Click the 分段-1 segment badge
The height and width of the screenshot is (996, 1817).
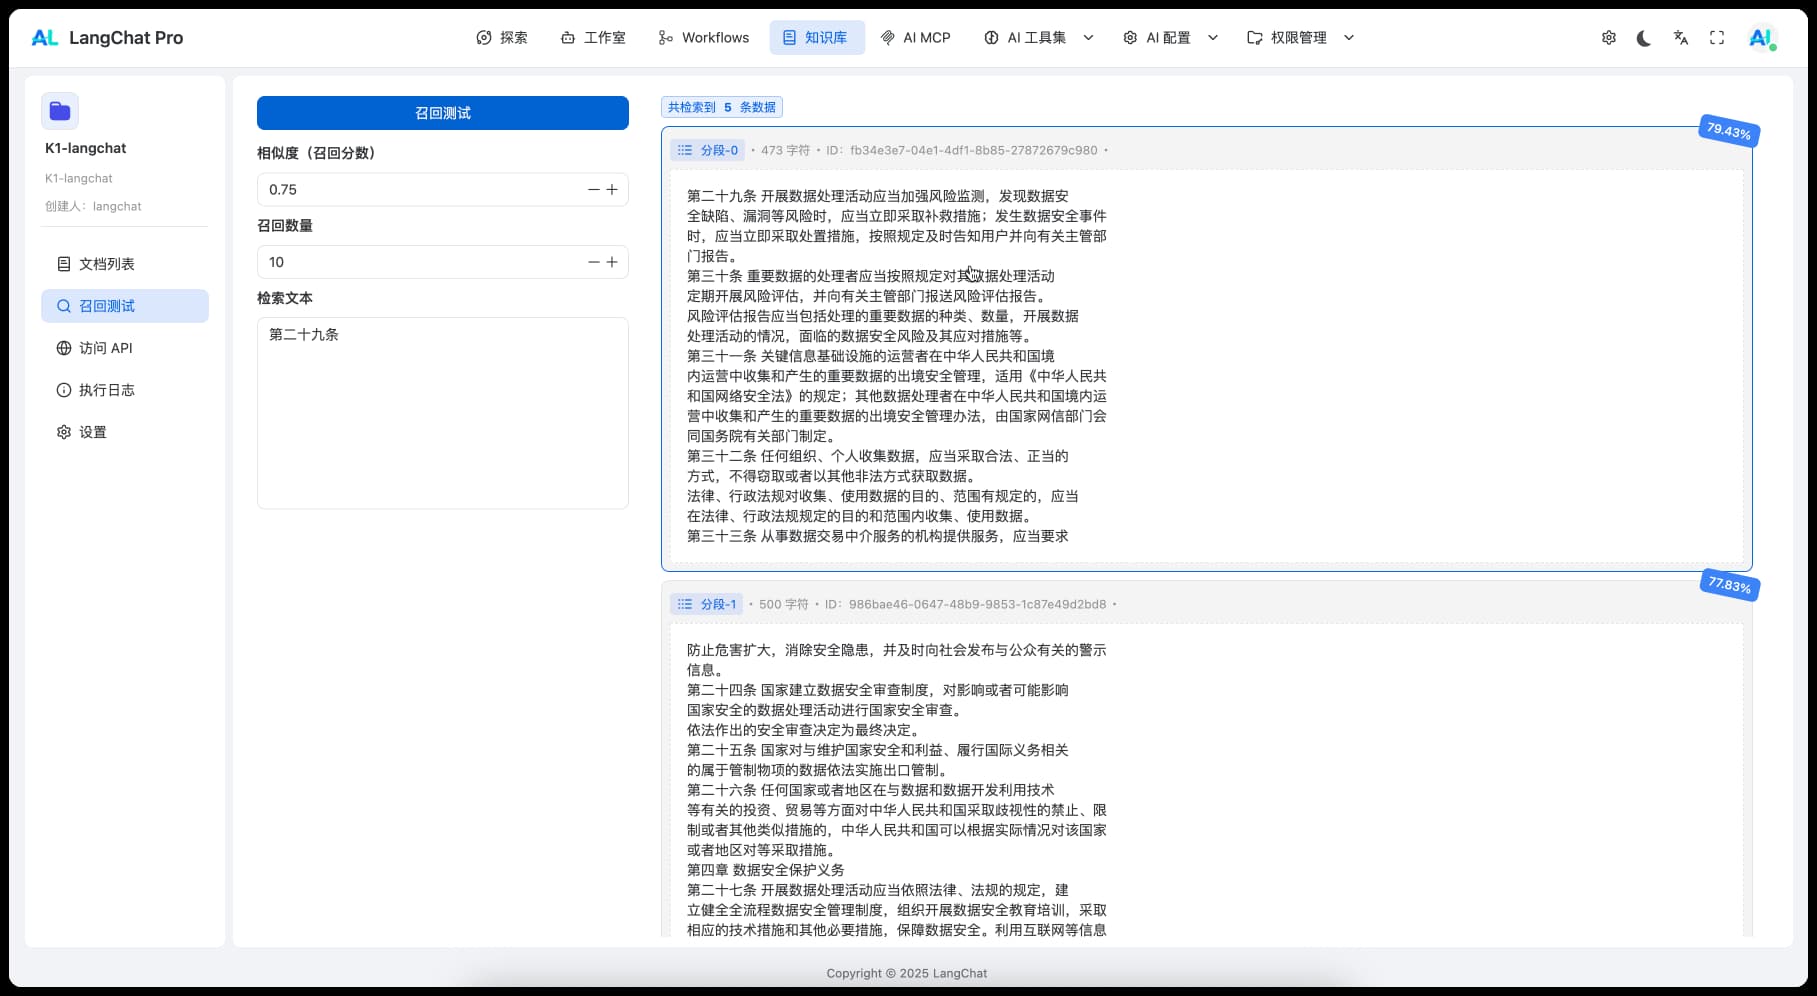[x=707, y=604]
